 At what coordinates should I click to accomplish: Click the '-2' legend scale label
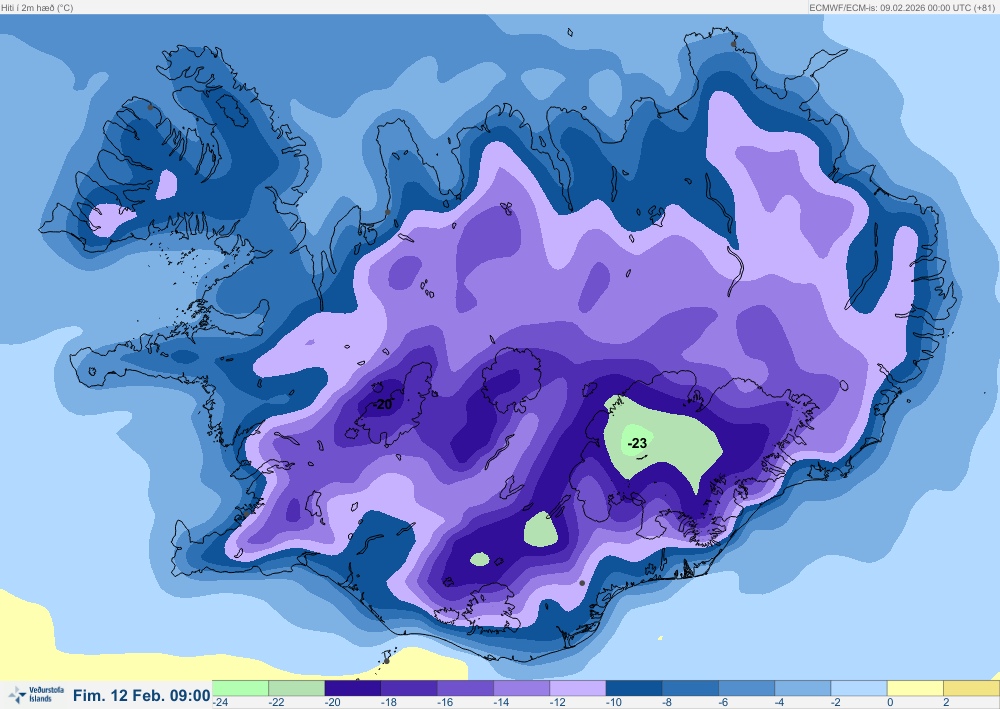click(835, 702)
